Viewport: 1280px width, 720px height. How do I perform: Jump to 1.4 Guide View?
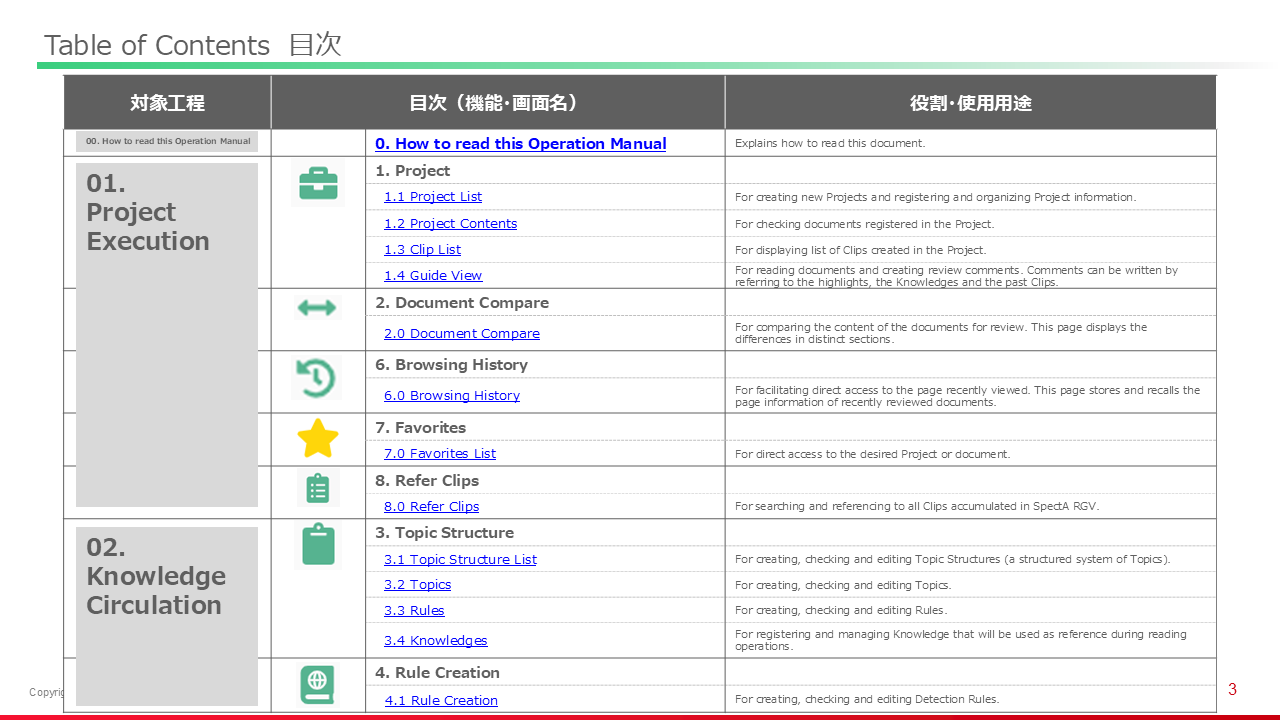pos(433,276)
